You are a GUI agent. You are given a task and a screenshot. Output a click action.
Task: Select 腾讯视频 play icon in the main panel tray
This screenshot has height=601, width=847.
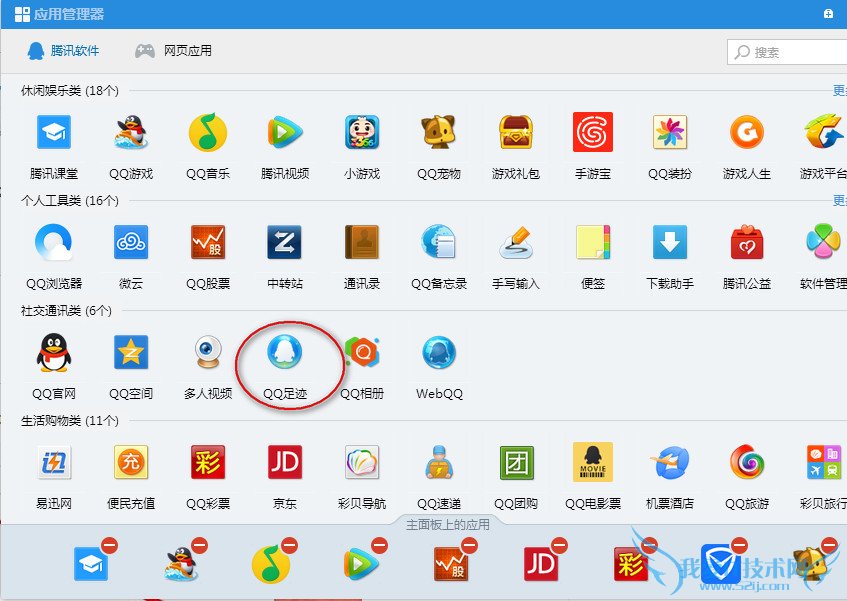(361, 564)
